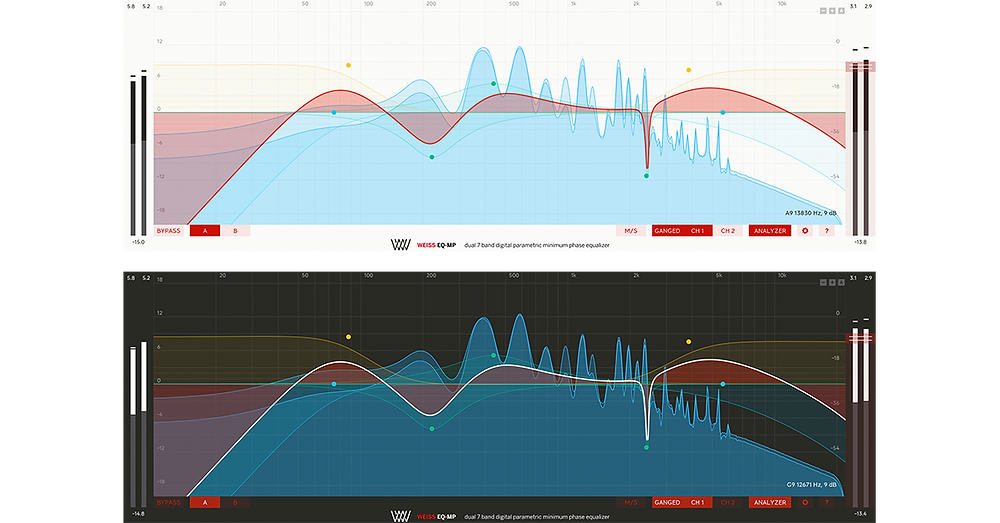
Task: Enable M/S mode in the dark-theme EQ
Action: pyautogui.click(x=631, y=503)
